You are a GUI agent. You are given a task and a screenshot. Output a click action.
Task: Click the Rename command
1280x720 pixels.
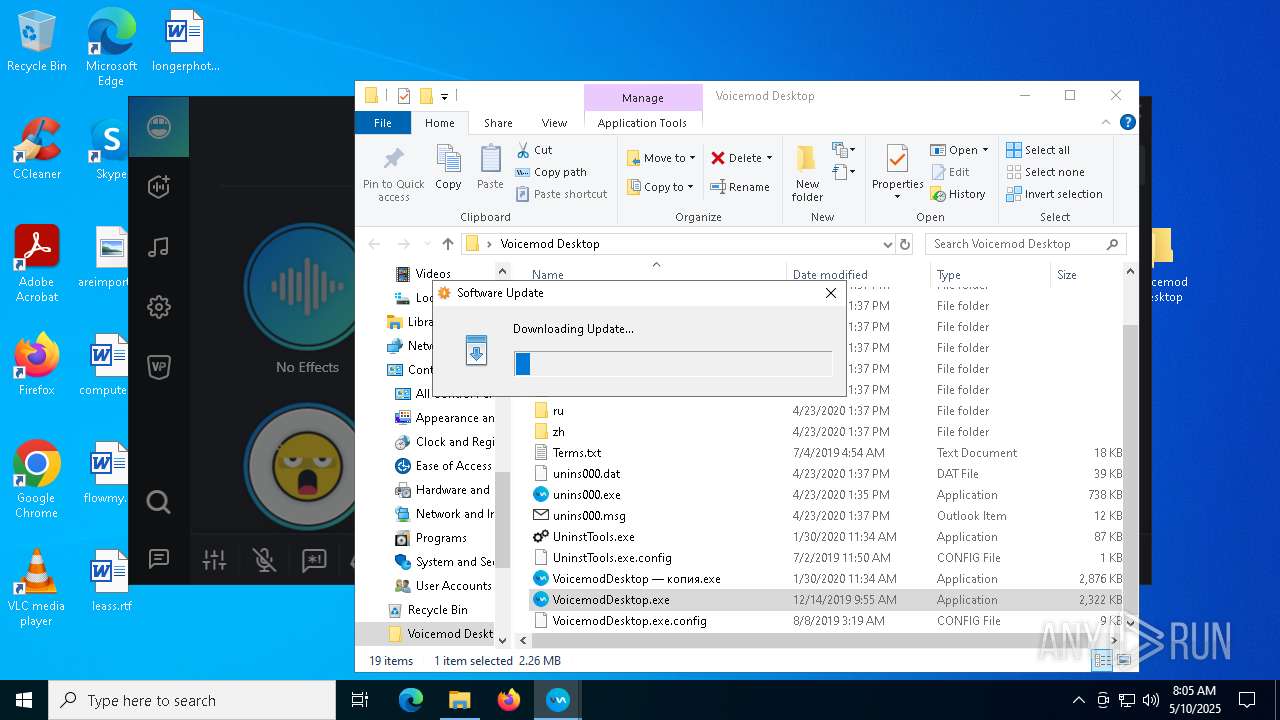point(740,187)
